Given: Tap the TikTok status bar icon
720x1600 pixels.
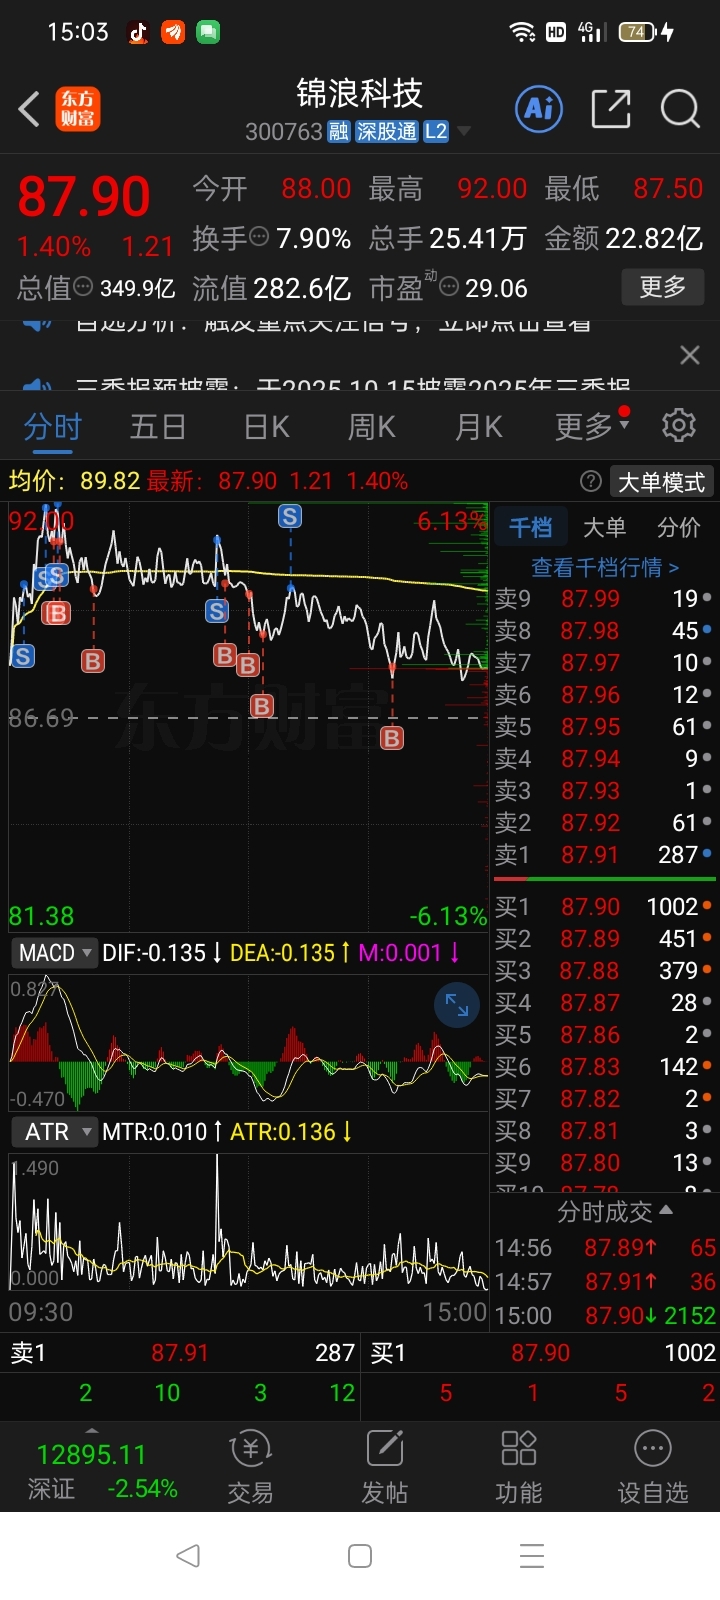Looking at the screenshot, I should click(x=138, y=32).
